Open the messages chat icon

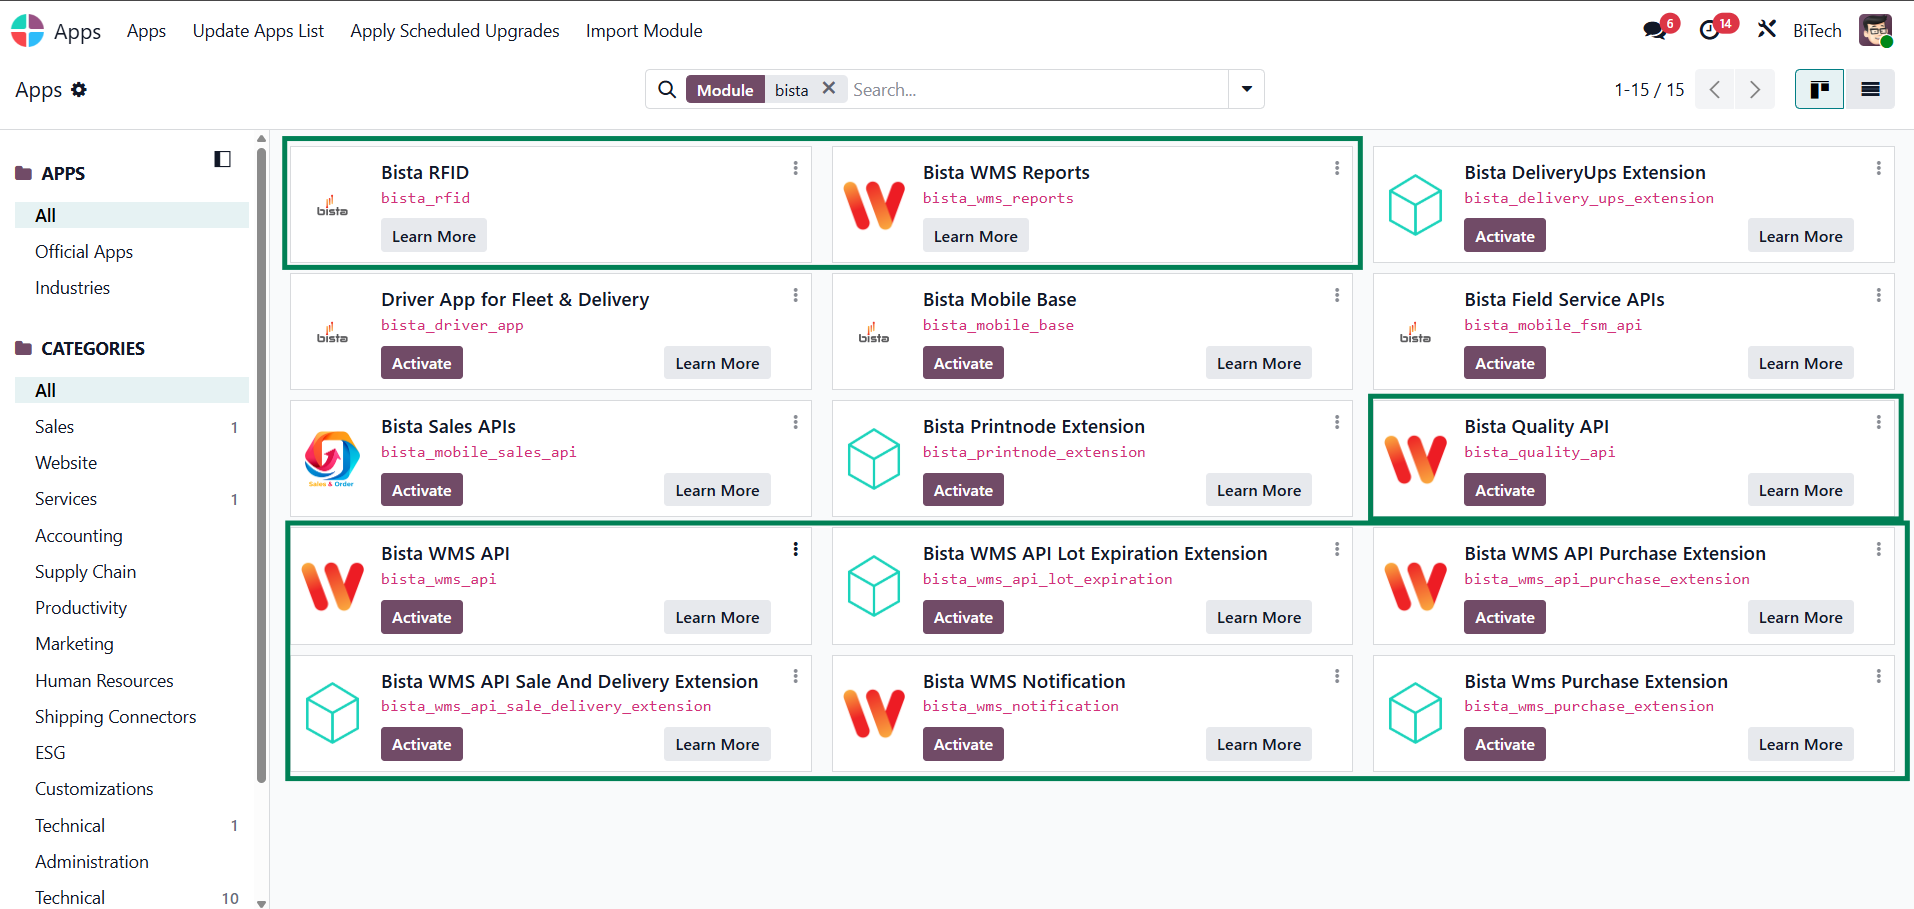(x=1655, y=30)
